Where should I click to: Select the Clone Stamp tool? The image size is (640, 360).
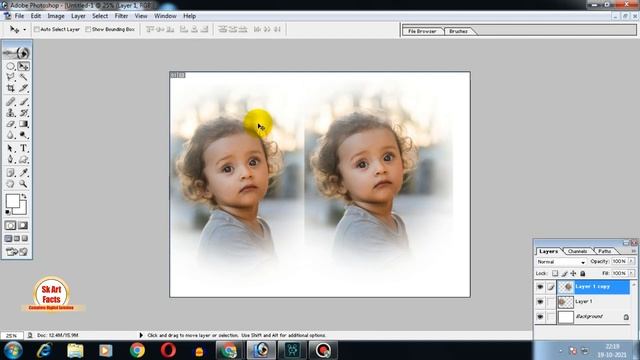tap(11, 113)
